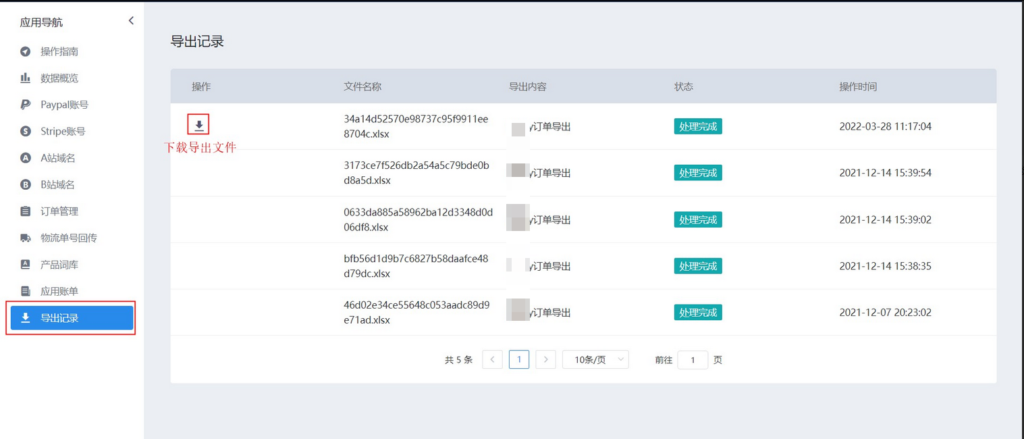Click the 操作指南 compass icon
Screen dimensions: 1024x439
(25, 51)
